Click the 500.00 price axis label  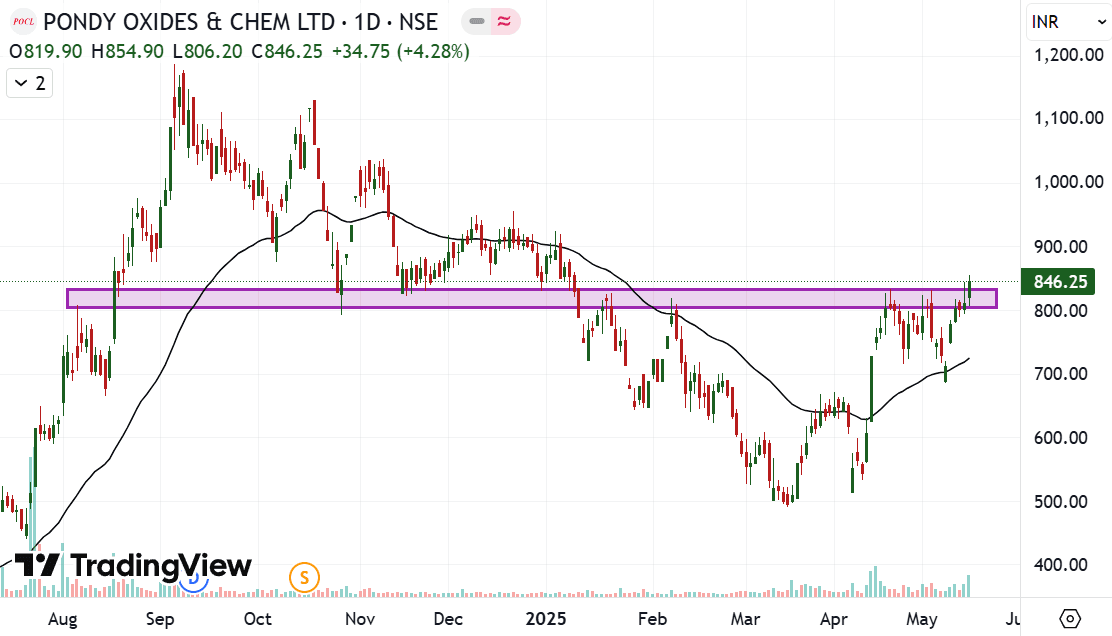1060,501
